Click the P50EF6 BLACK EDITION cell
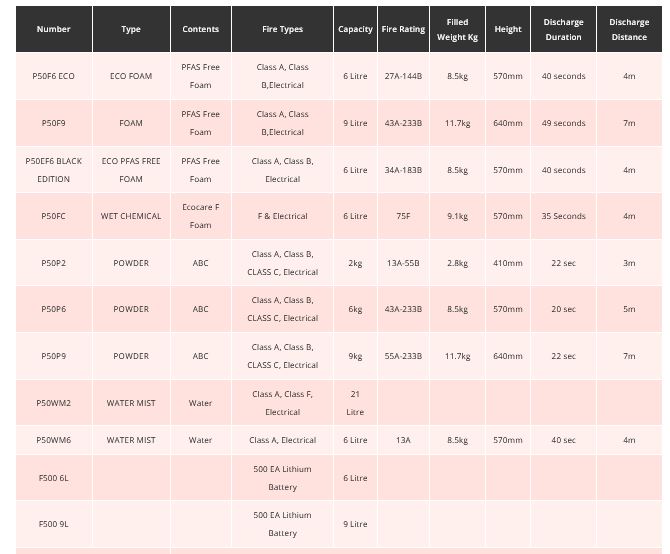The image size is (670, 554). coord(53,170)
